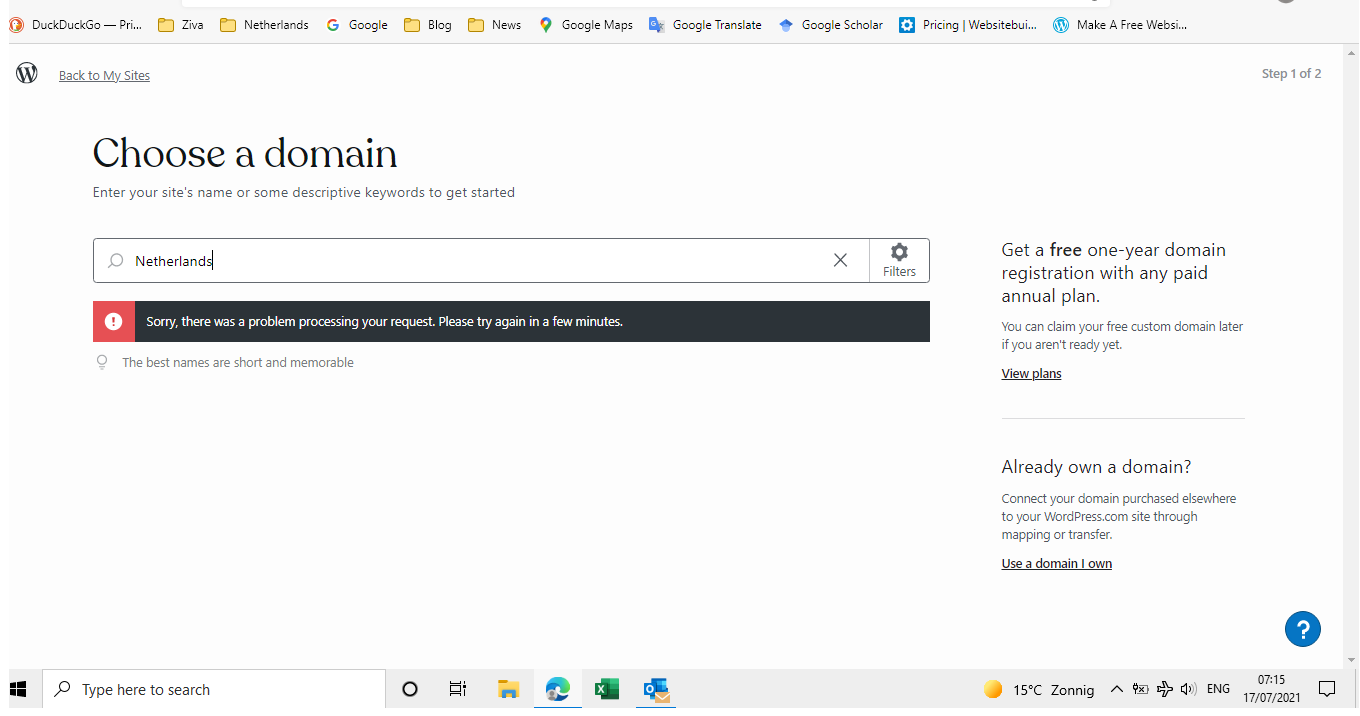Open the volume speaker tray icon

(x=1188, y=689)
